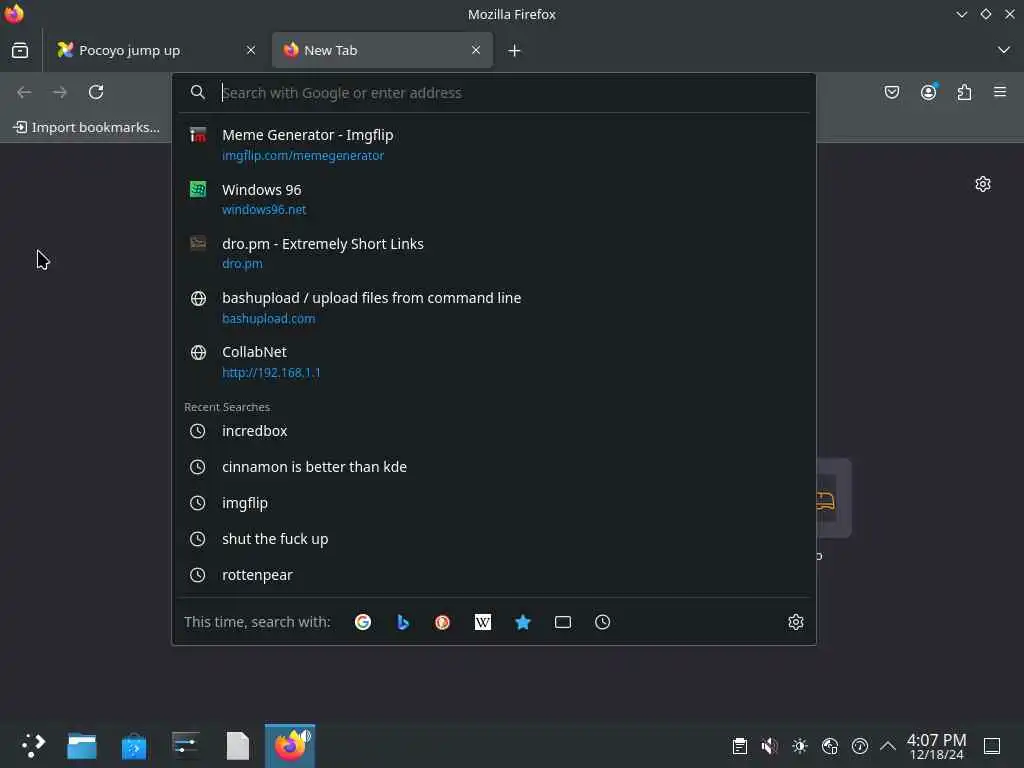
Task: Close the Pocoyo jump up tab
Action: [x=251, y=50]
